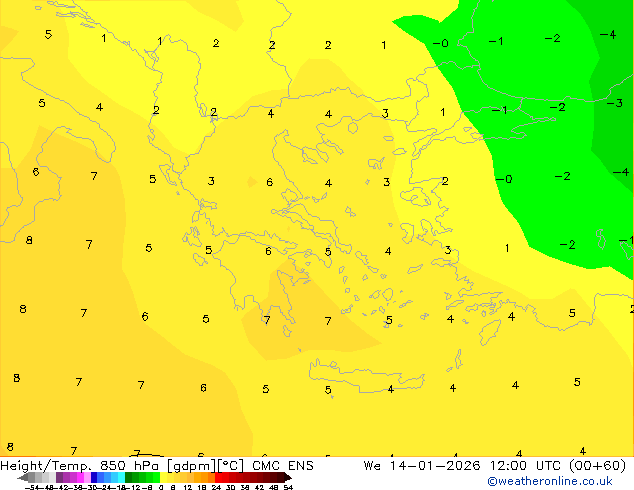This screenshot has height=490, width=634.
Task: Click the '[gdpm]' unit label
Action: [192, 466]
